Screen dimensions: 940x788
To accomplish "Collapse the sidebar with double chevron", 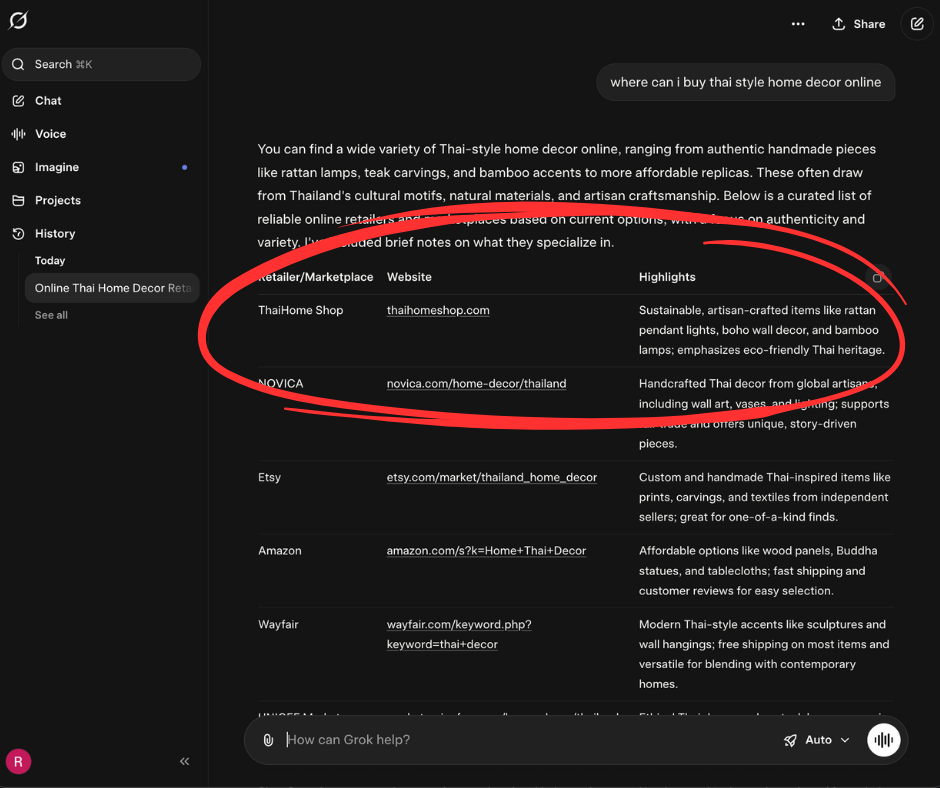I will click(185, 761).
